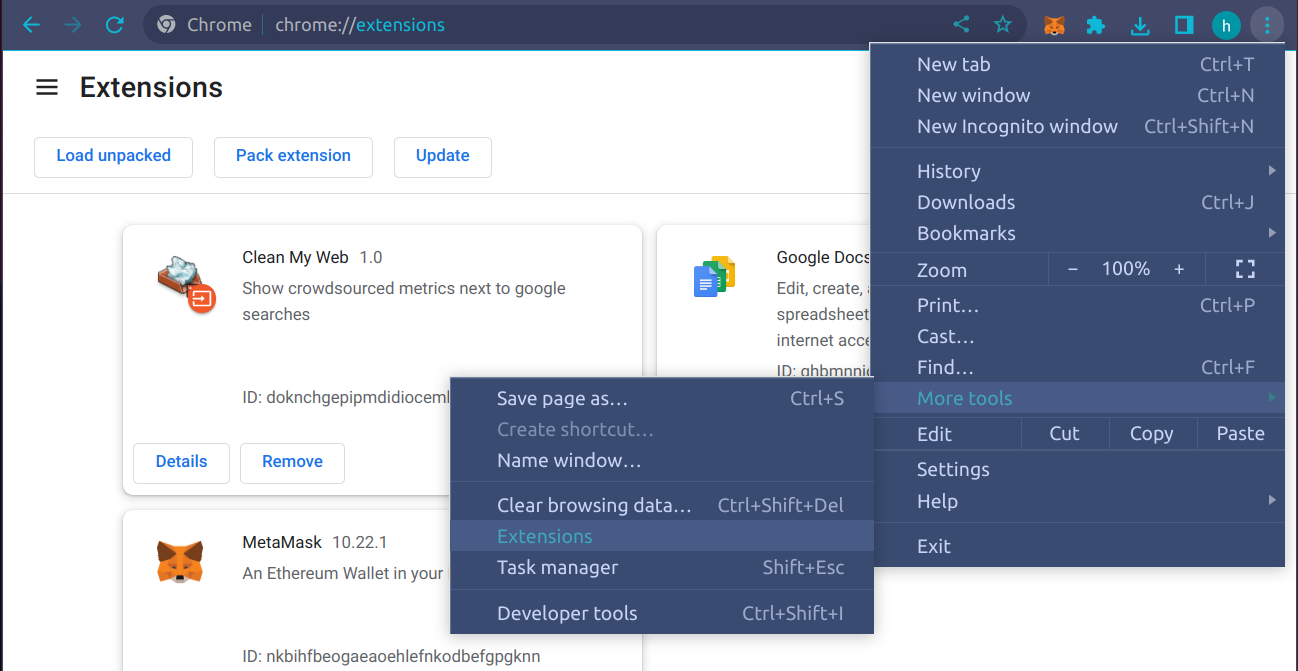Reload the extensions page

point(115,25)
